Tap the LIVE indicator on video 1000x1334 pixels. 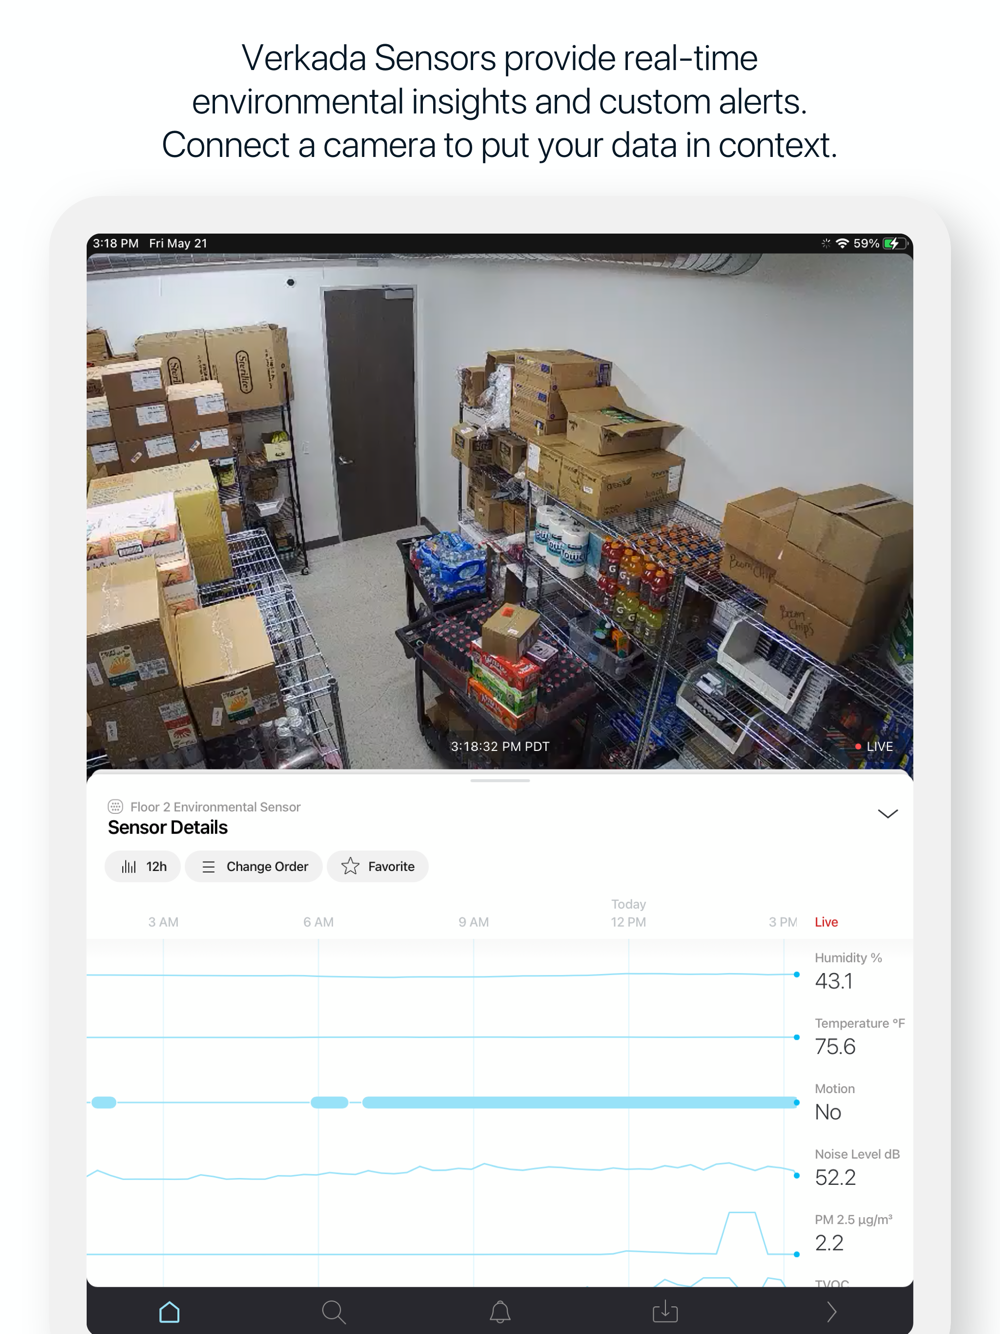click(x=874, y=747)
